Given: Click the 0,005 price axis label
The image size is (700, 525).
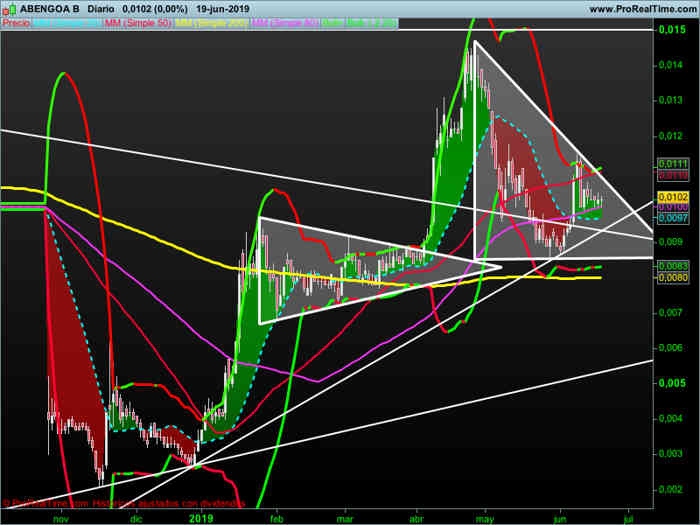Looking at the screenshot, I should click(x=672, y=383).
